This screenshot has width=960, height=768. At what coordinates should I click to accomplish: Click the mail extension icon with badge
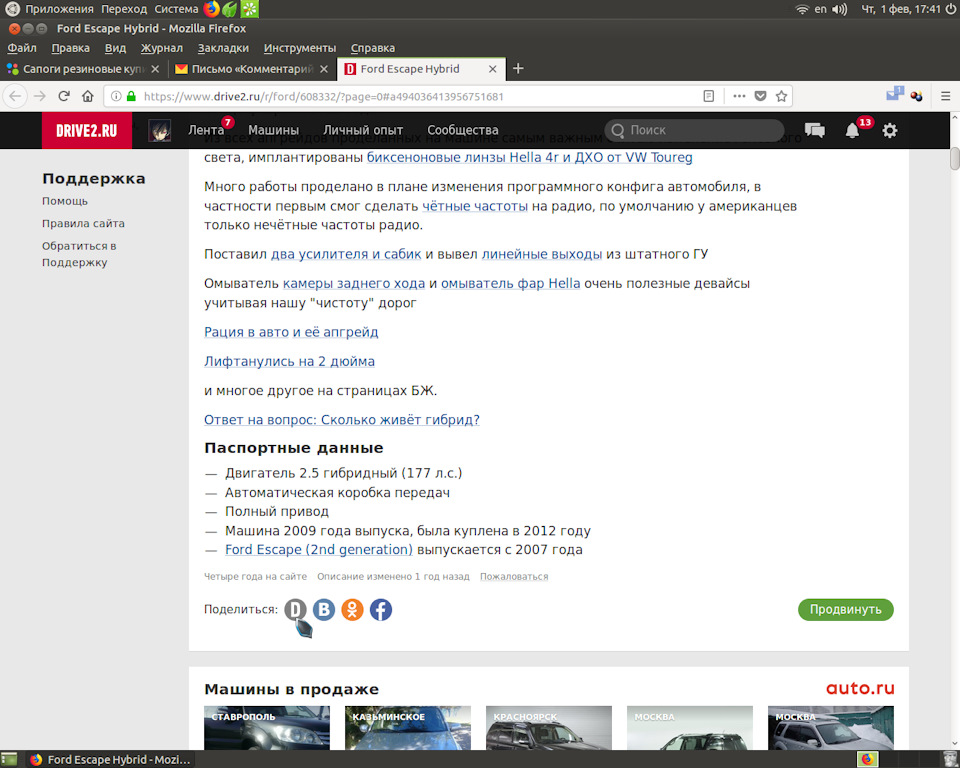click(x=894, y=94)
